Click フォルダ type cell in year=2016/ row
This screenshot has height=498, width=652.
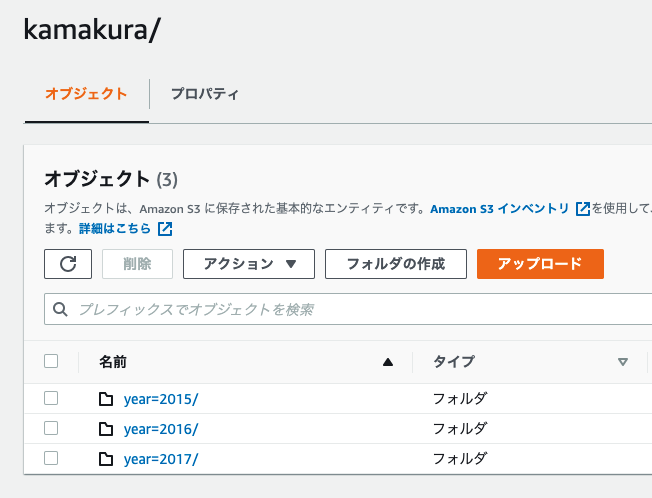(x=460, y=429)
